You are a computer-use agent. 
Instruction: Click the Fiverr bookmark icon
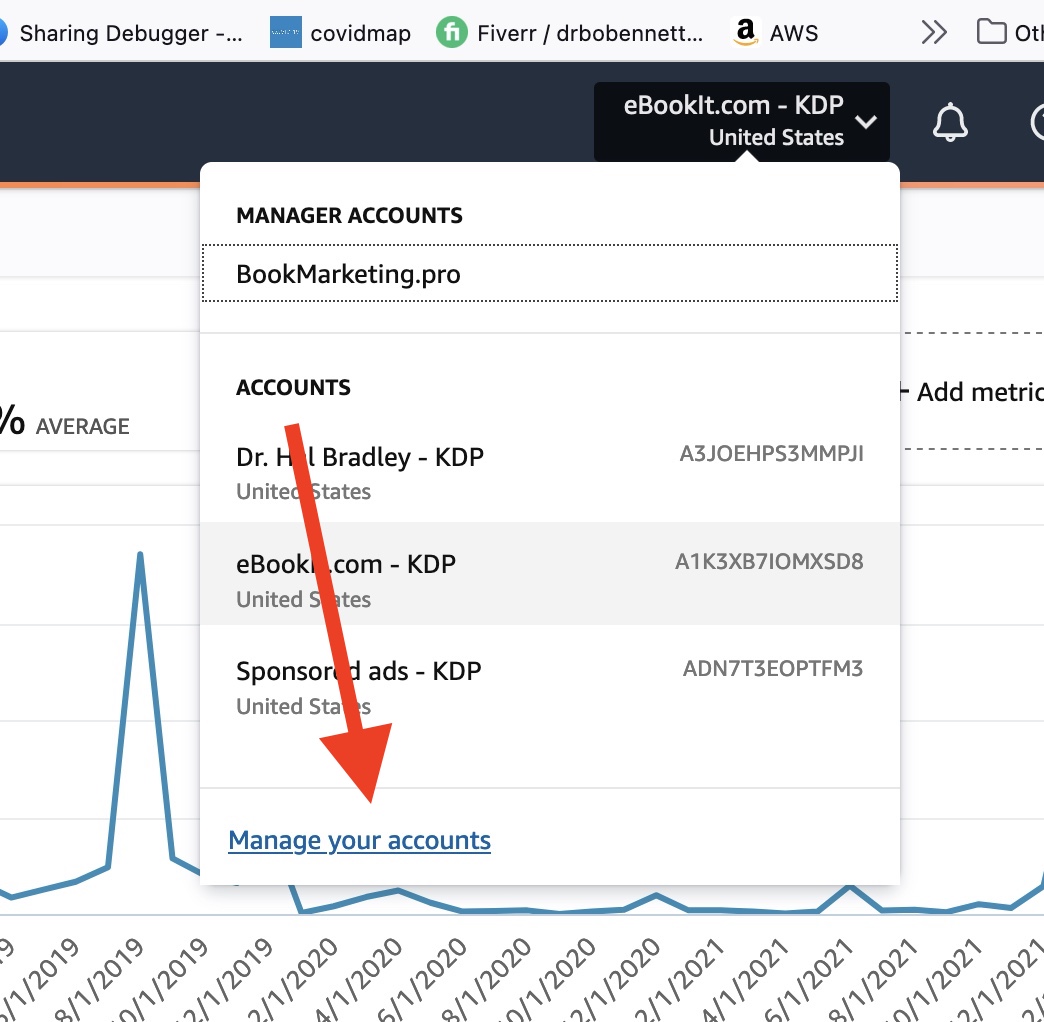[451, 32]
